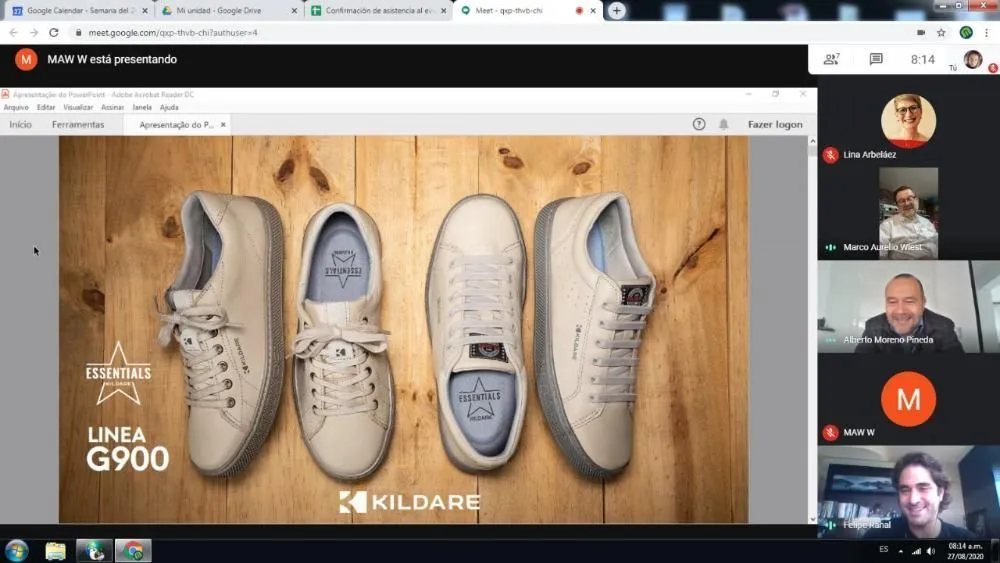This screenshot has height=563, width=1000.
Task: Close the Apresentação do P... document tab
Action: 223,124
